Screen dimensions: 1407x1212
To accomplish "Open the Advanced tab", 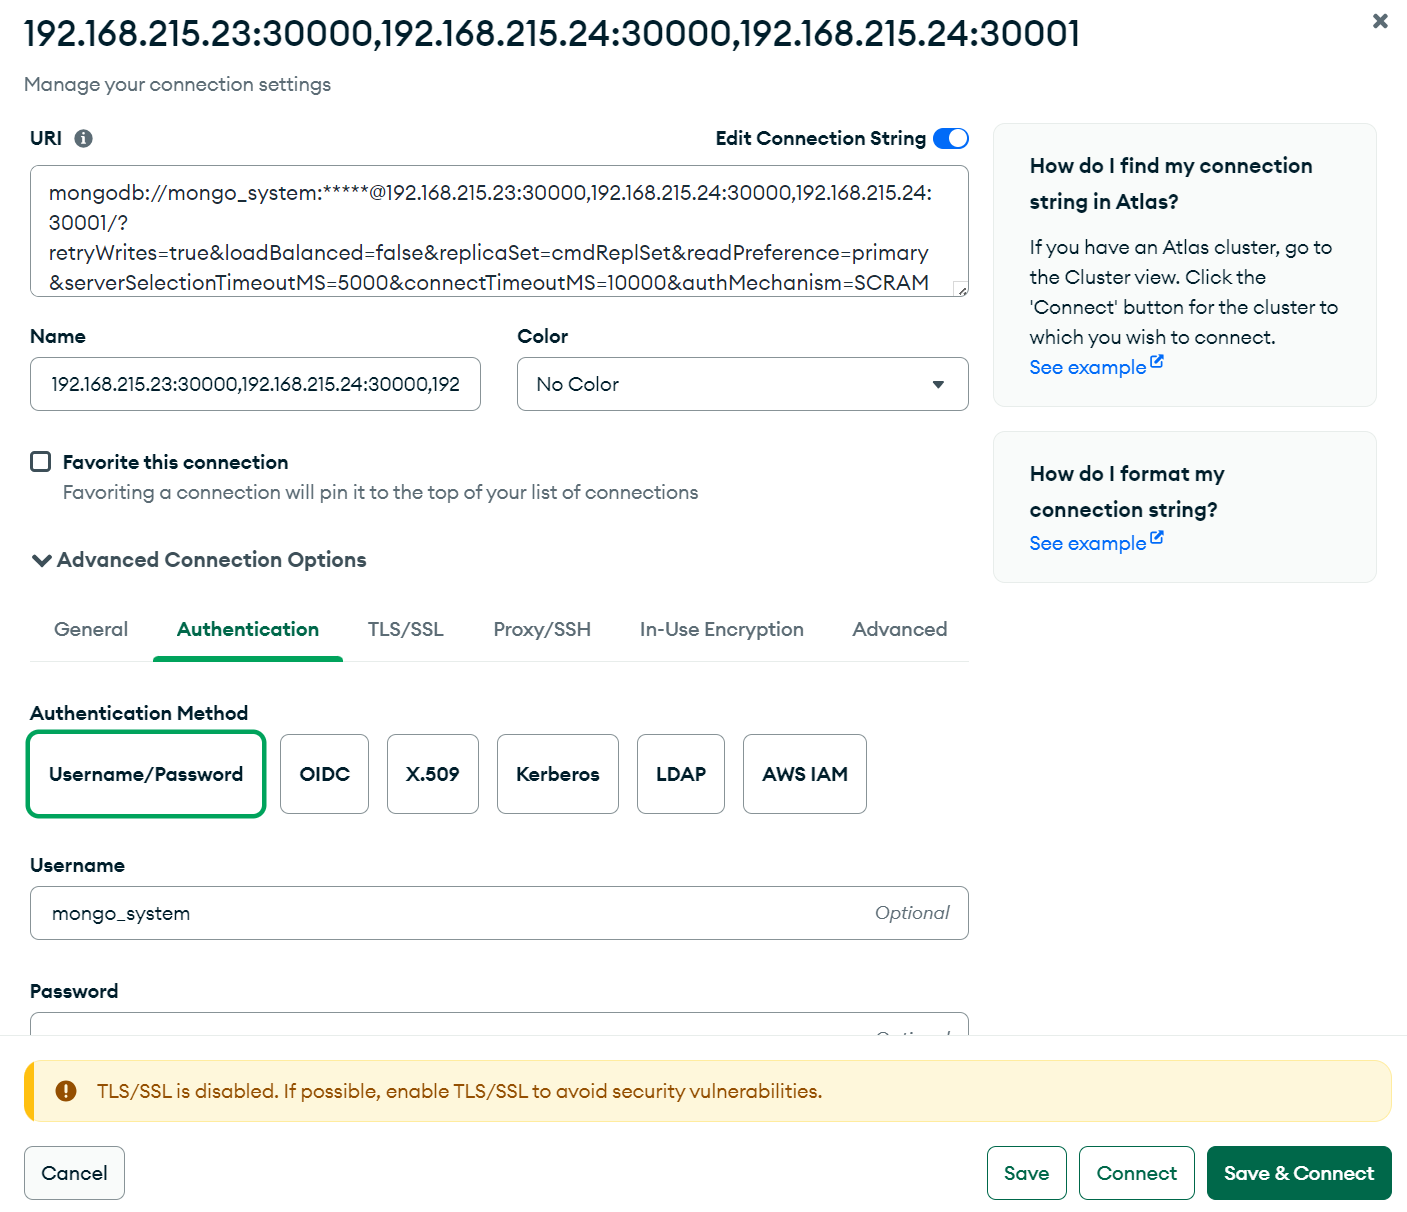I will pos(900,629).
